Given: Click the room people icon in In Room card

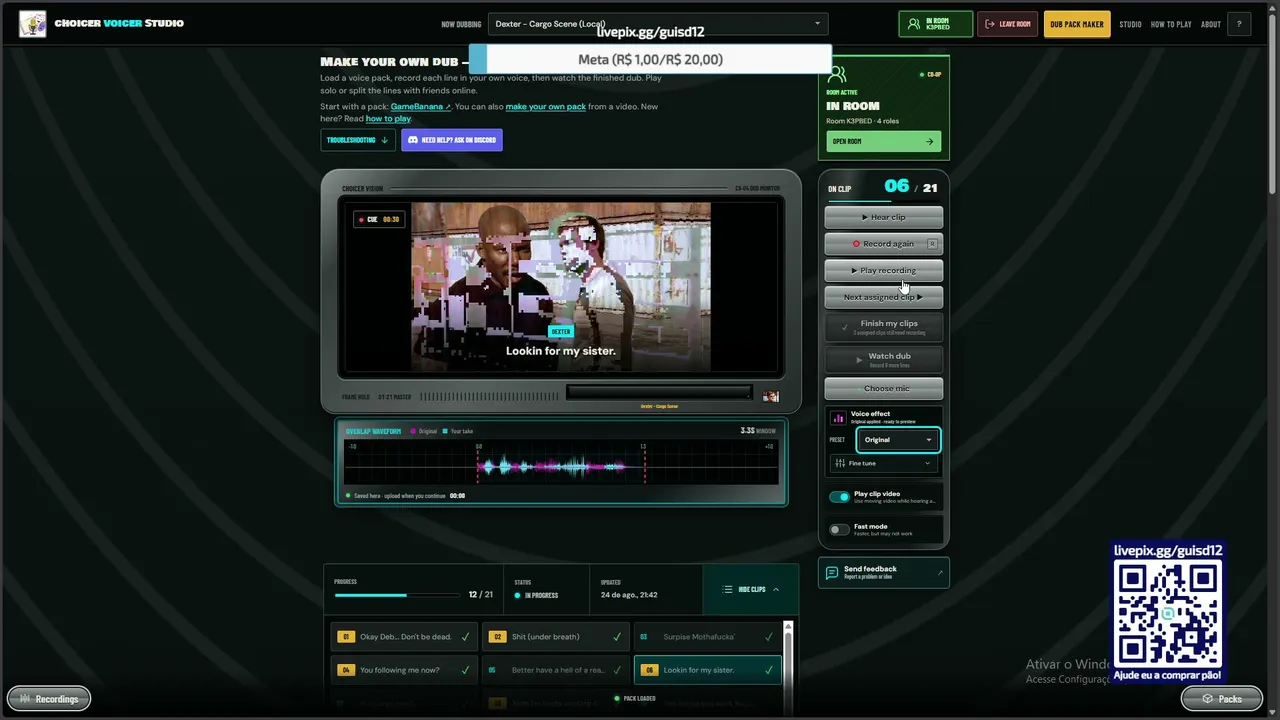Looking at the screenshot, I should click(837, 74).
